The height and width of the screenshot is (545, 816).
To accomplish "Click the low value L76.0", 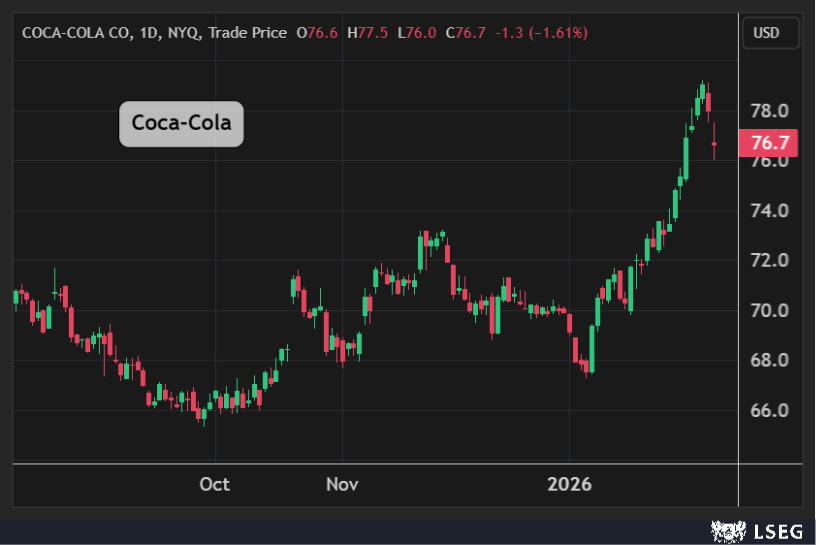I will pyautogui.click(x=414, y=33).
